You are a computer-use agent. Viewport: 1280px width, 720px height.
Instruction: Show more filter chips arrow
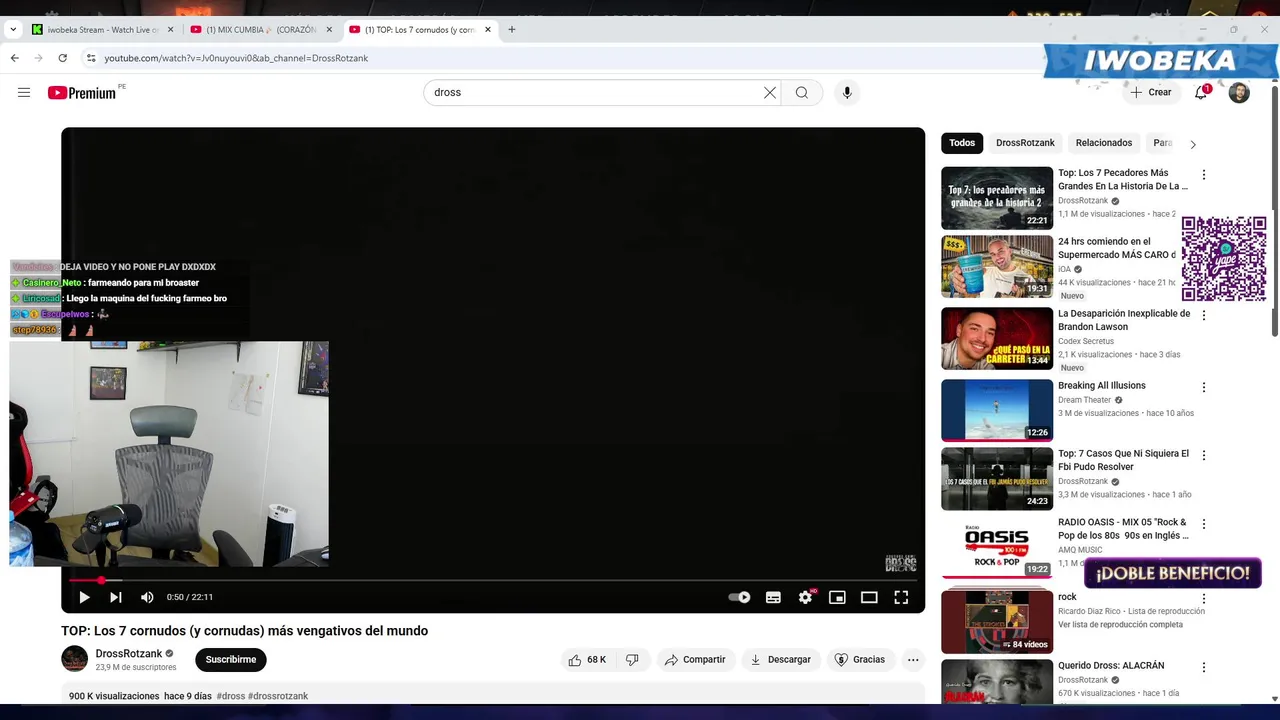[x=1193, y=144]
